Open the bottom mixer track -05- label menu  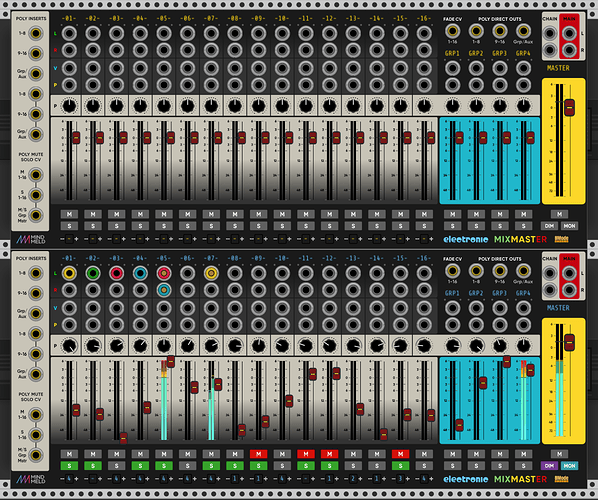(164, 258)
